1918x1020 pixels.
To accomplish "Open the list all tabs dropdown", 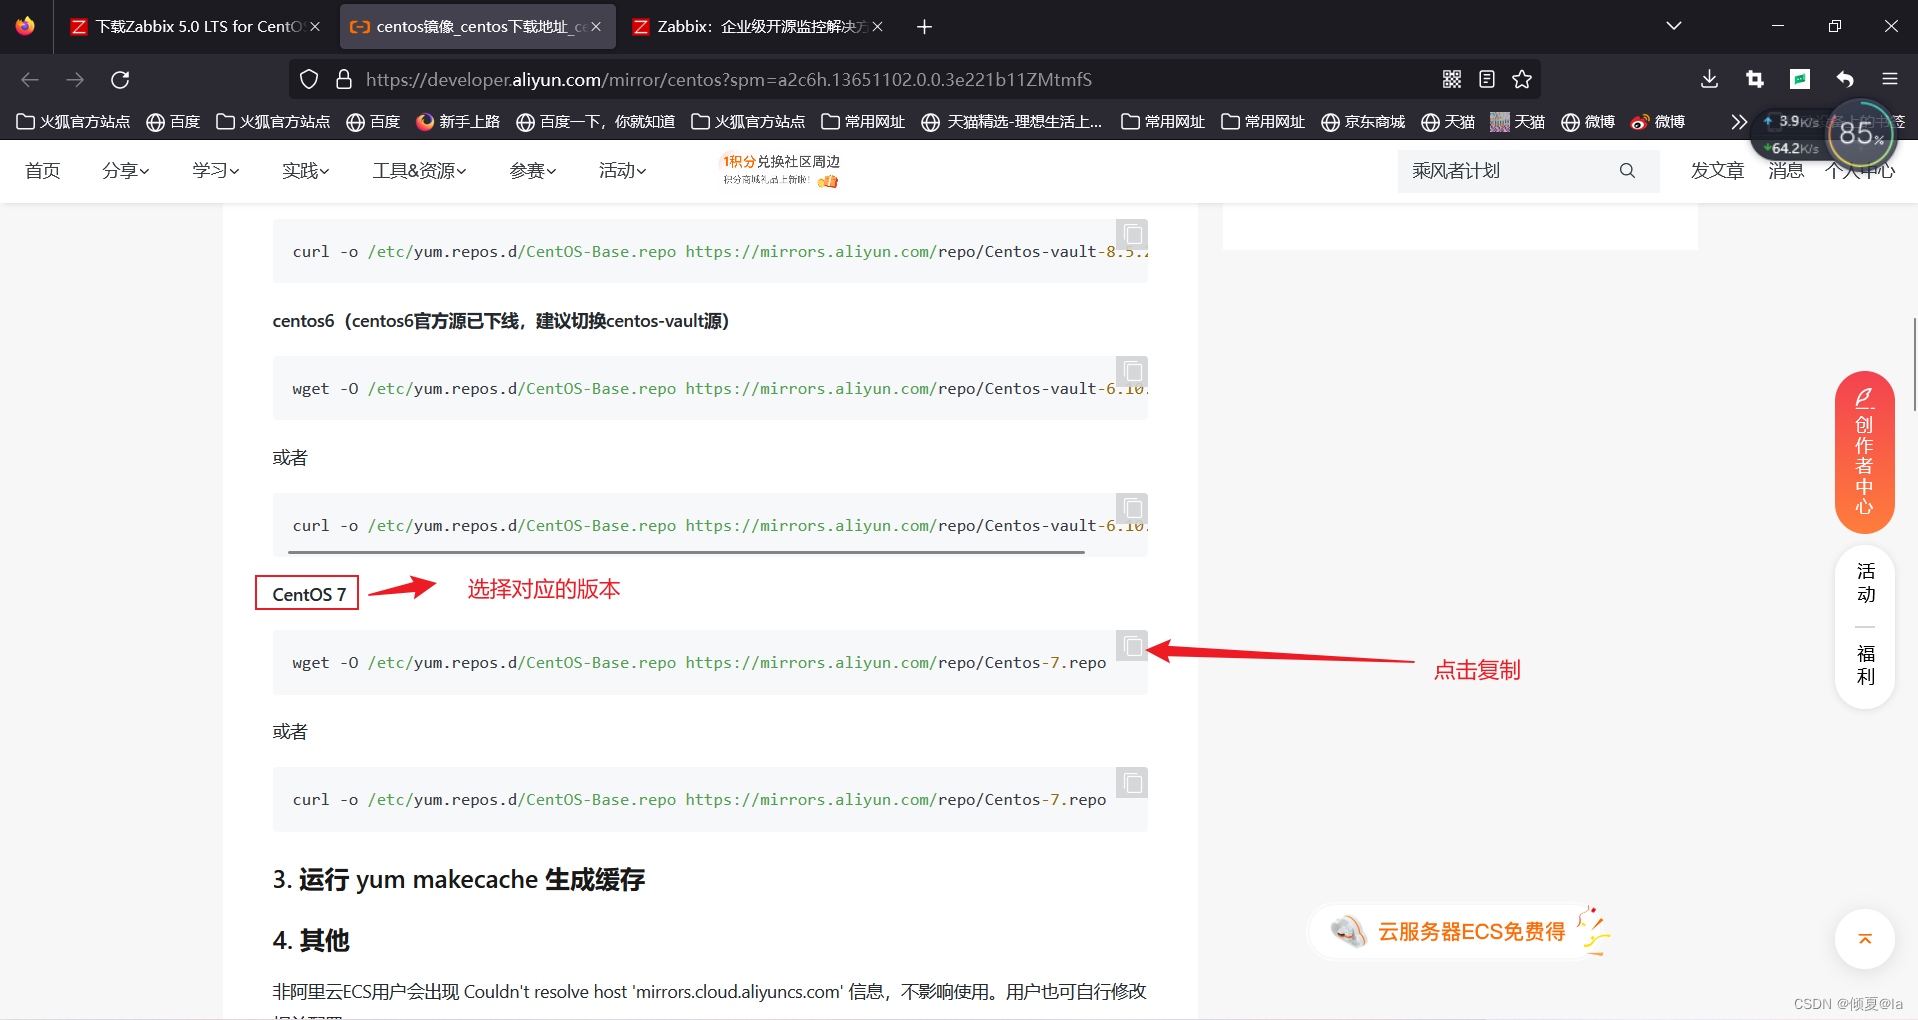I will click(x=1674, y=26).
